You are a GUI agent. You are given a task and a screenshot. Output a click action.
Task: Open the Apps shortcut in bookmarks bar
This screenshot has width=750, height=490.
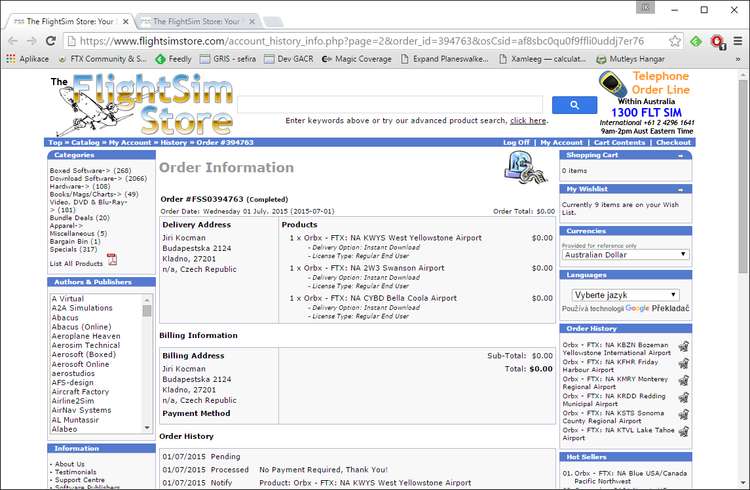click(28, 59)
